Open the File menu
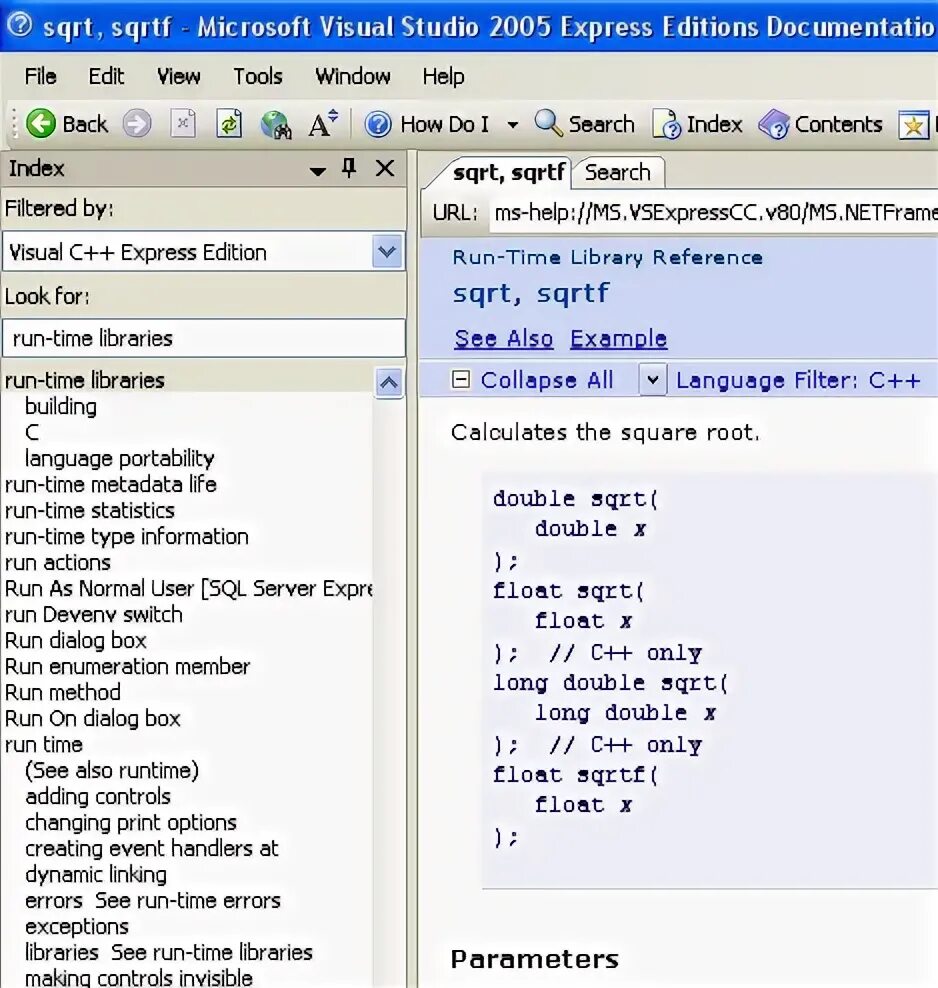This screenshot has height=988, width=938. [40, 76]
